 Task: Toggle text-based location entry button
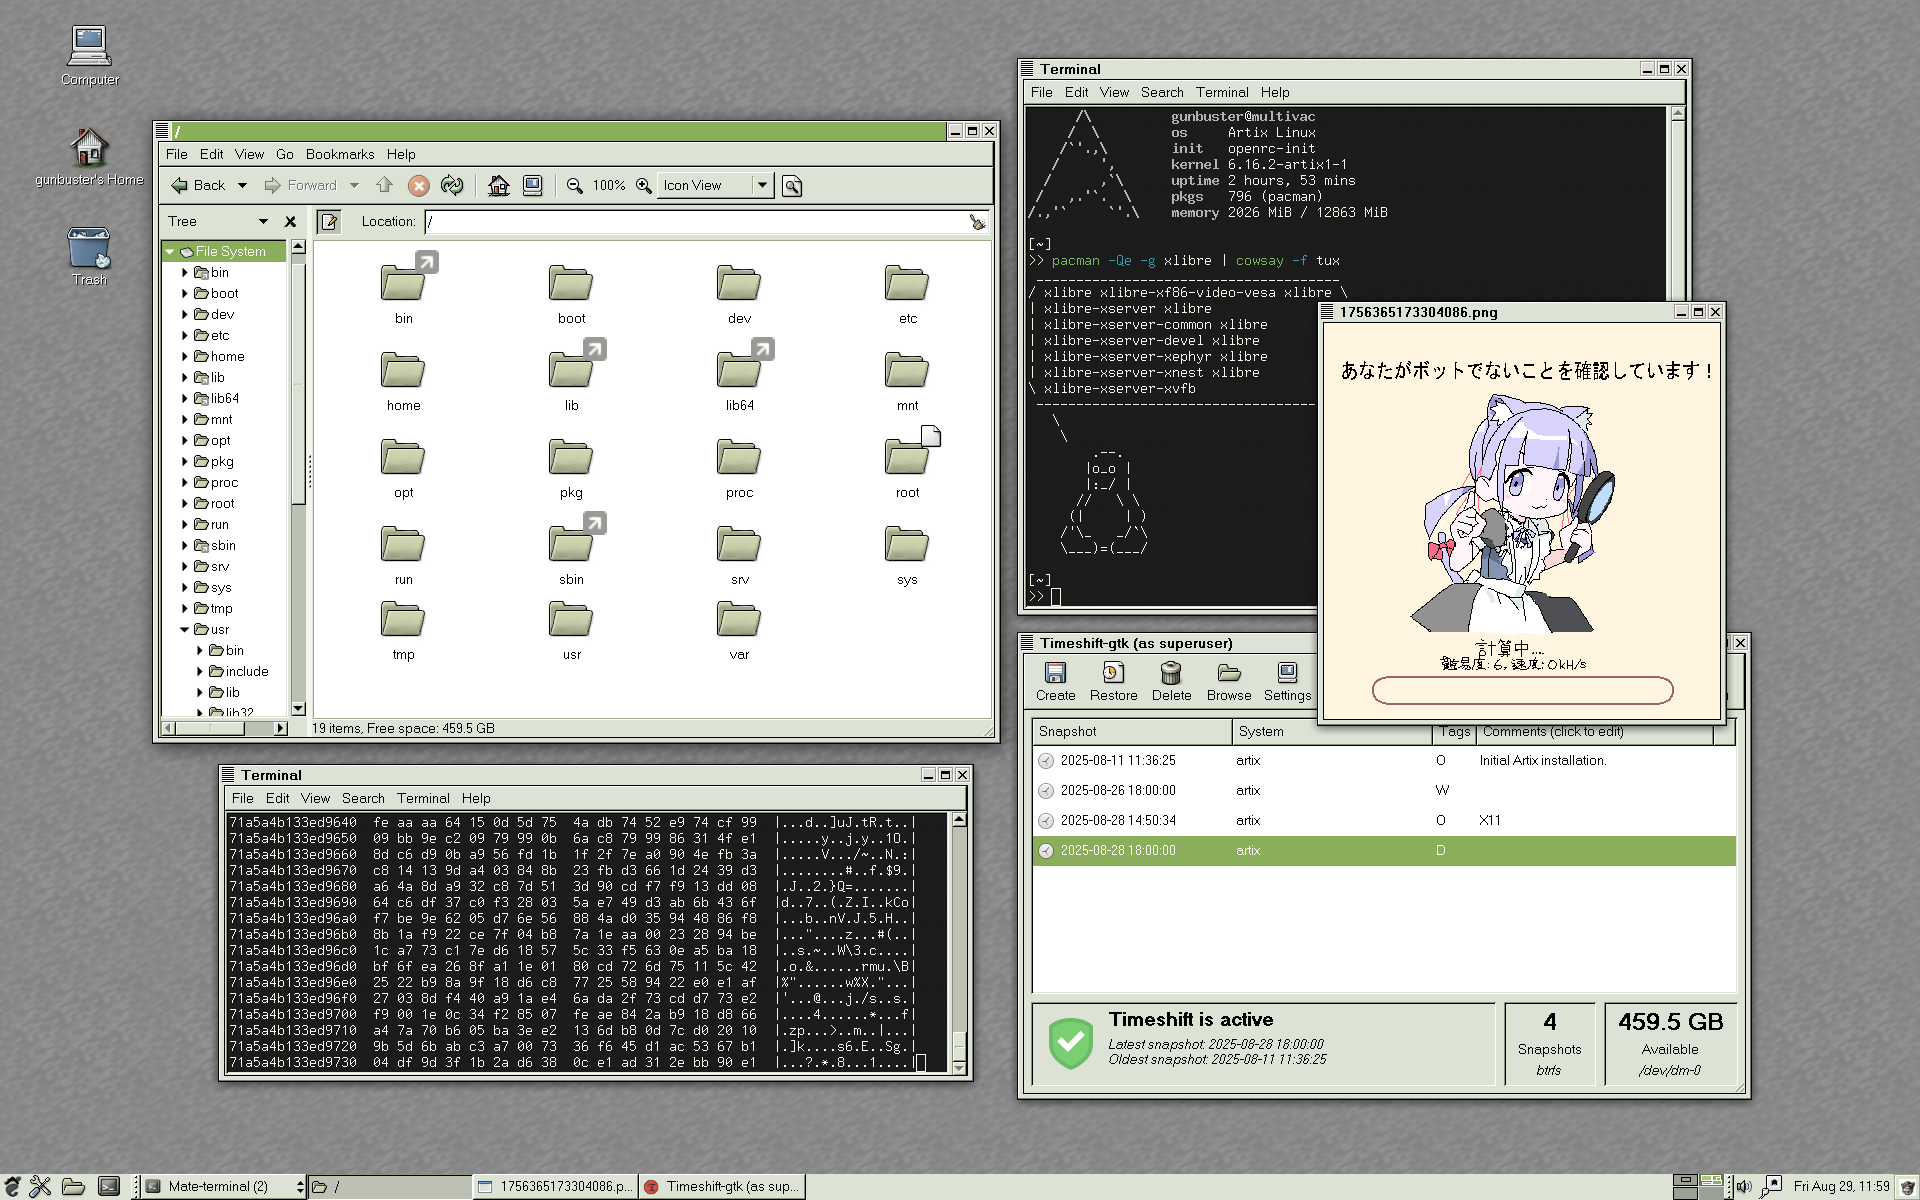(x=329, y=221)
